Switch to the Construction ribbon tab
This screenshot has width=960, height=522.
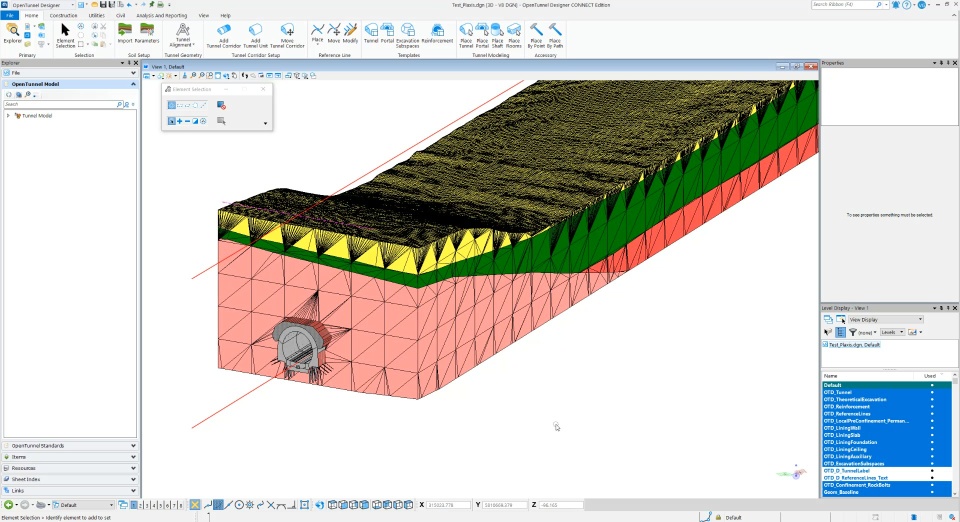click(63, 16)
